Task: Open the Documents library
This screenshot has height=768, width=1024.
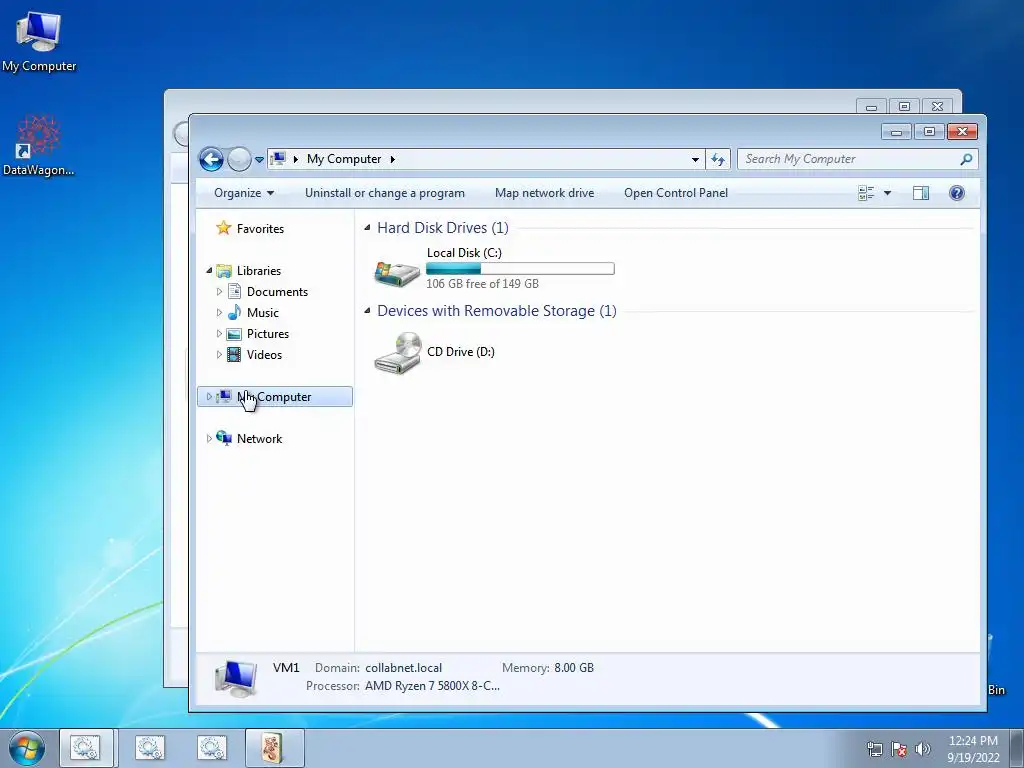Action: point(277,291)
